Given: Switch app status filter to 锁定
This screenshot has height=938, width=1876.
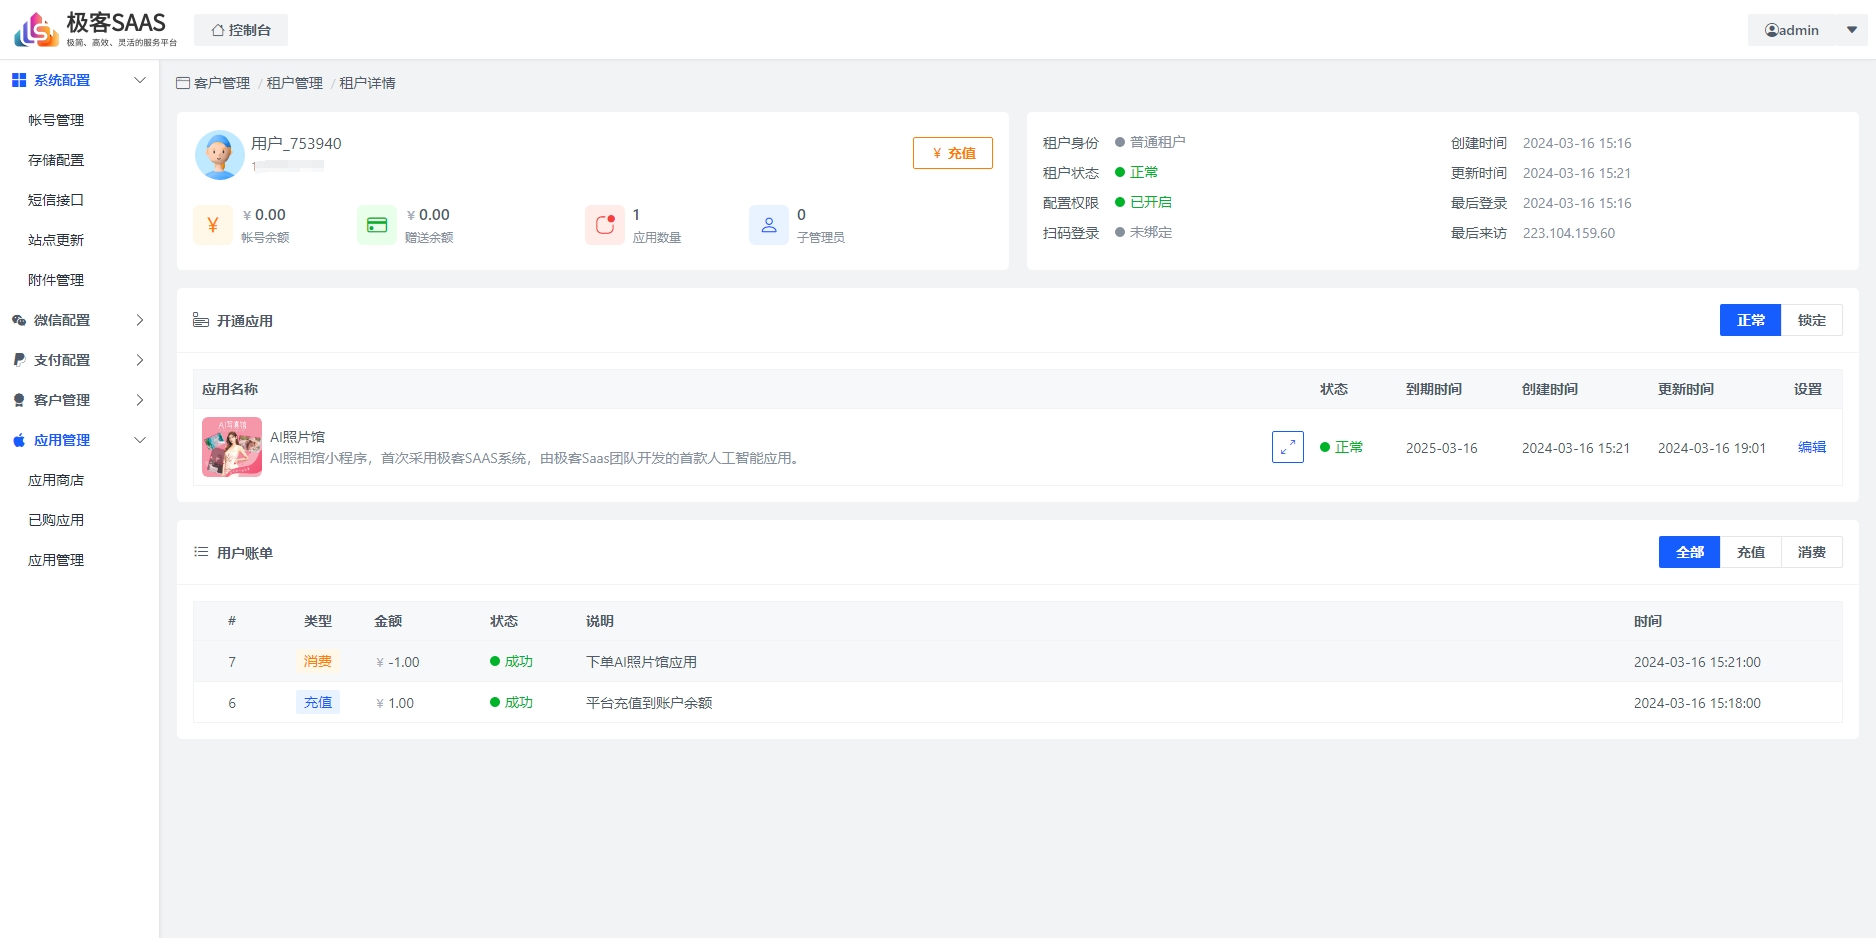Looking at the screenshot, I should point(1811,320).
